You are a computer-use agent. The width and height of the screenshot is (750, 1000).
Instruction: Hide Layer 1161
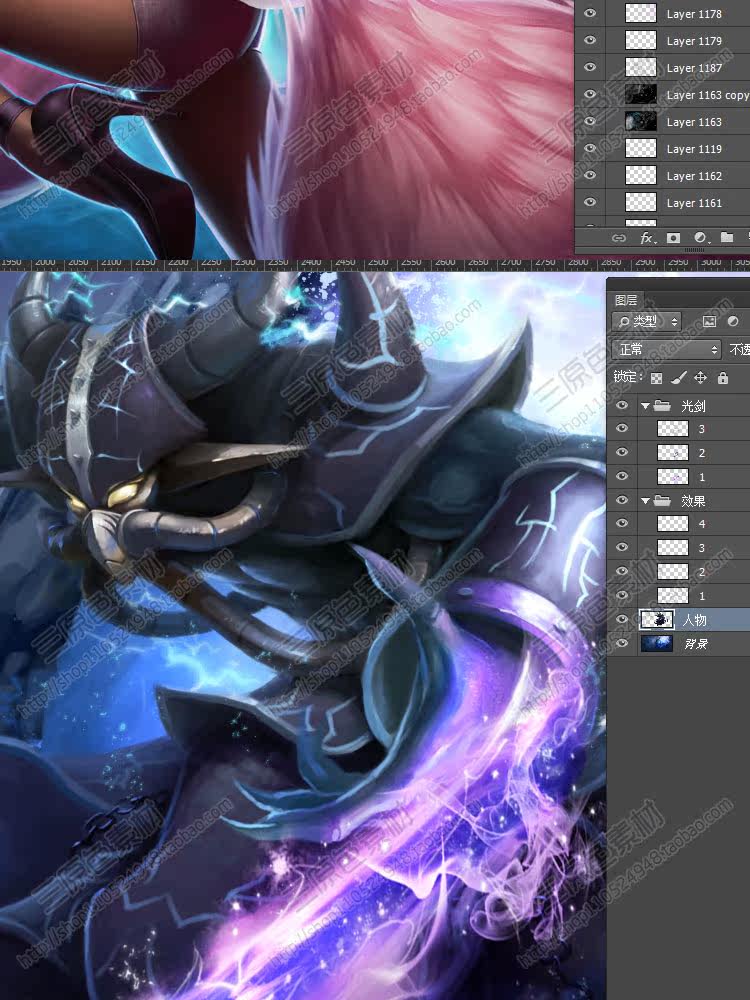pos(590,202)
